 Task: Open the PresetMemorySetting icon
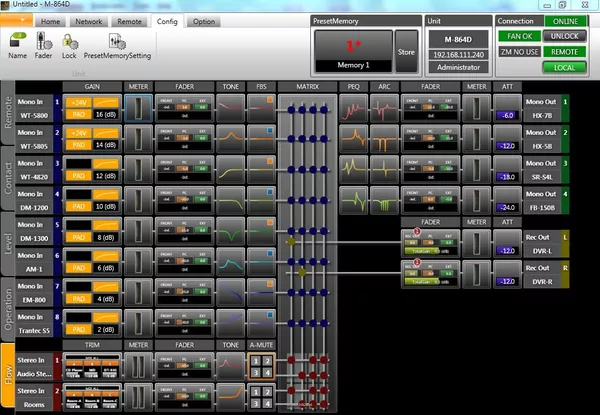117,46
